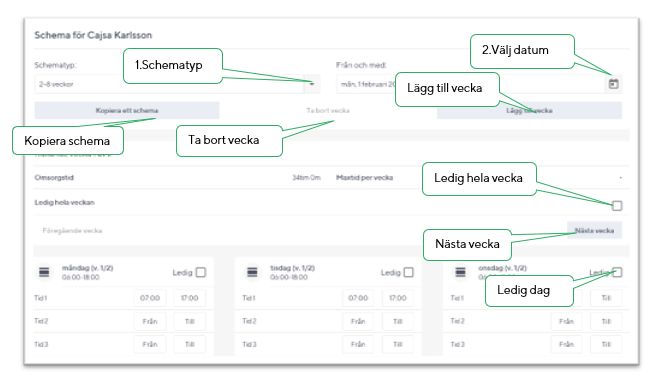Click måndag Tid 2 Från field

(x=150, y=321)
